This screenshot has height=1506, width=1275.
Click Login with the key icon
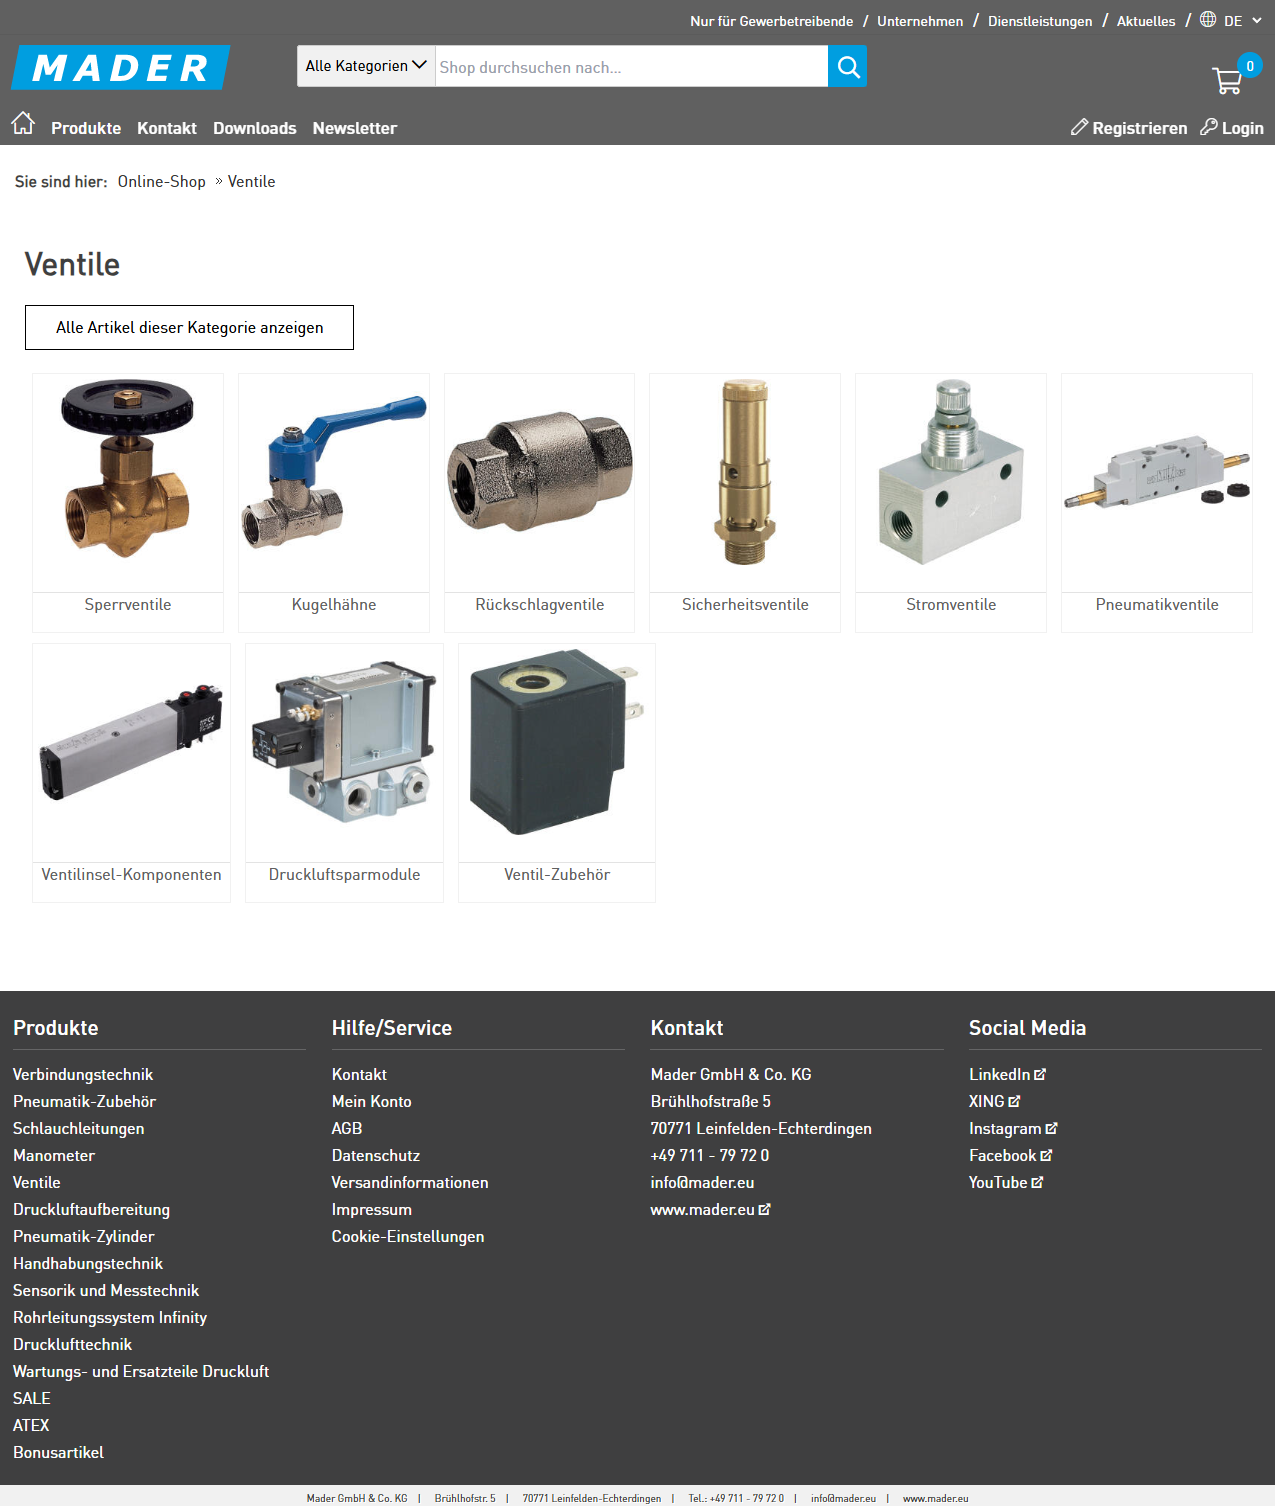tap(1232, 128)
